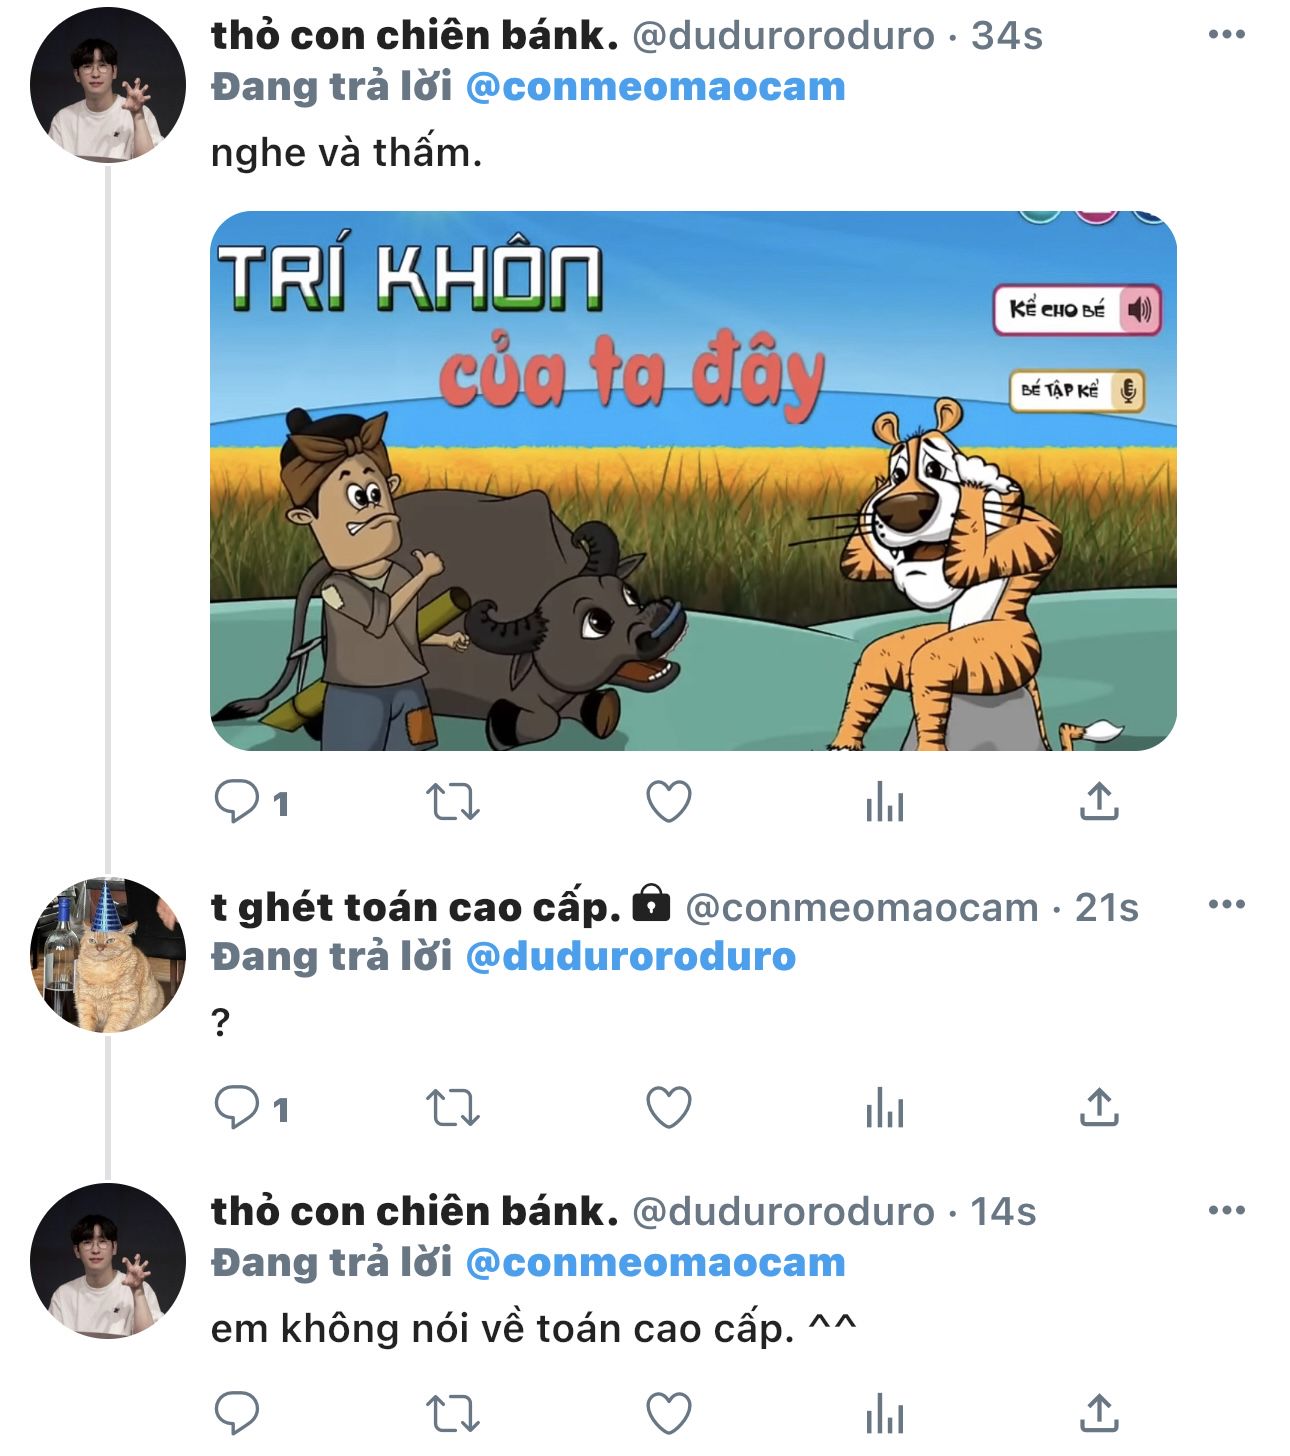This screenshot has height=1456, width=1290.
Task: Open more options for the first tweet
Action: pyautogui.click(x=1227, y=35)
